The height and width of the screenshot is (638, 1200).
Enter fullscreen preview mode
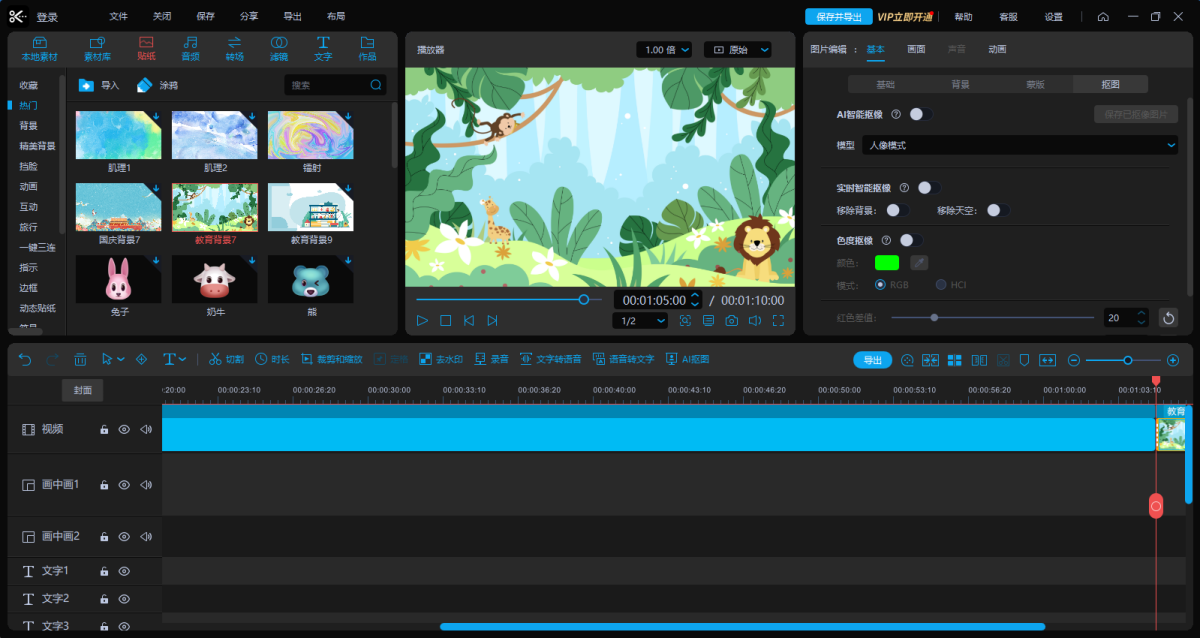(x=778, y=320)
